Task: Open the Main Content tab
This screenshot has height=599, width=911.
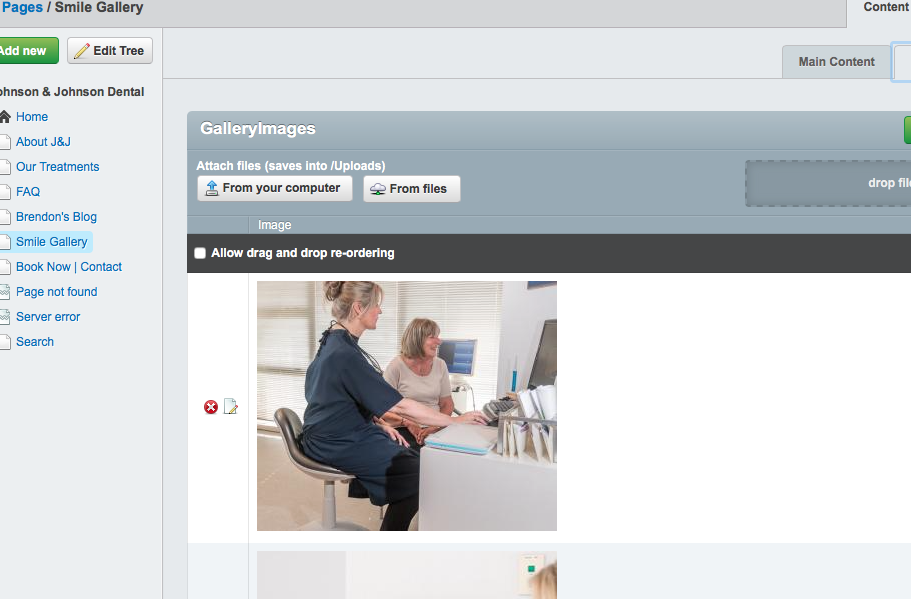Action: 836,62
